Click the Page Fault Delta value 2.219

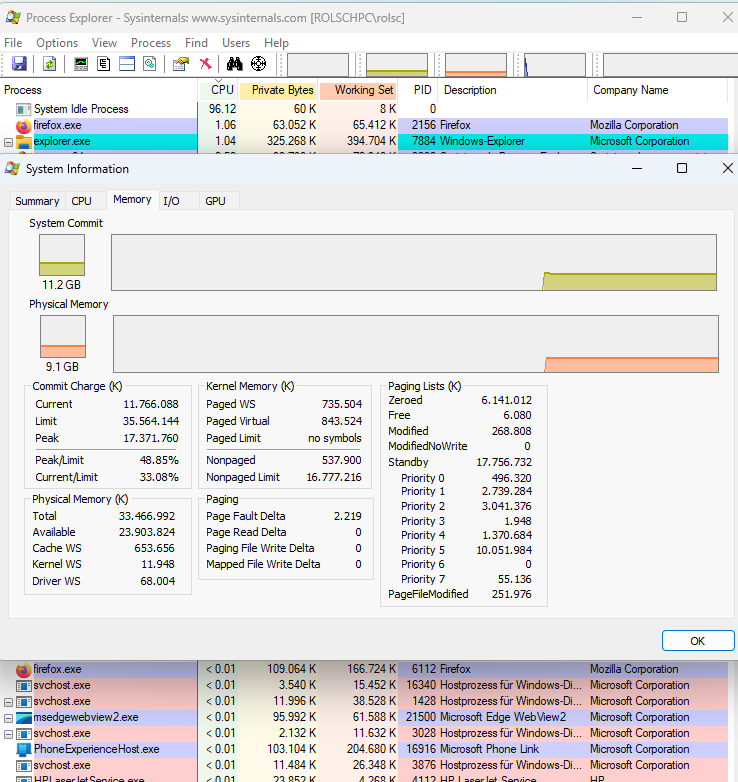pyautogui.click(x=348, y=516)
